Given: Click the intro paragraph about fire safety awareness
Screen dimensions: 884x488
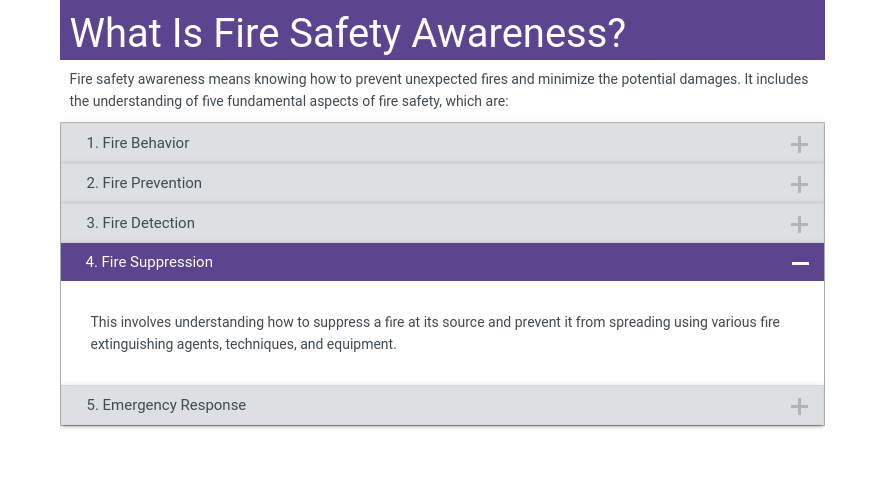Looking at the screenshot, I should tap(438, 90).
